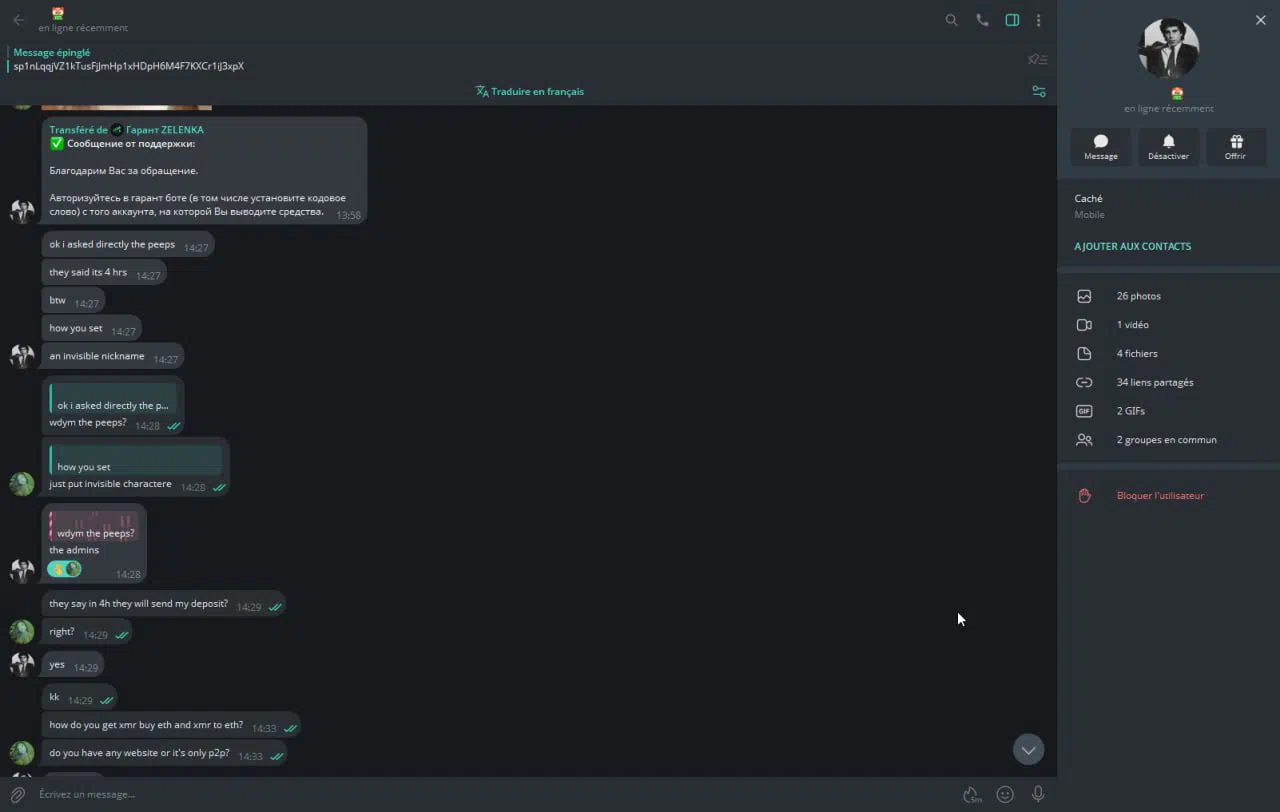This screenshot has width=1280, height=812.
Task: Open auto-delete timer flame icon
Action: (971, 794)
